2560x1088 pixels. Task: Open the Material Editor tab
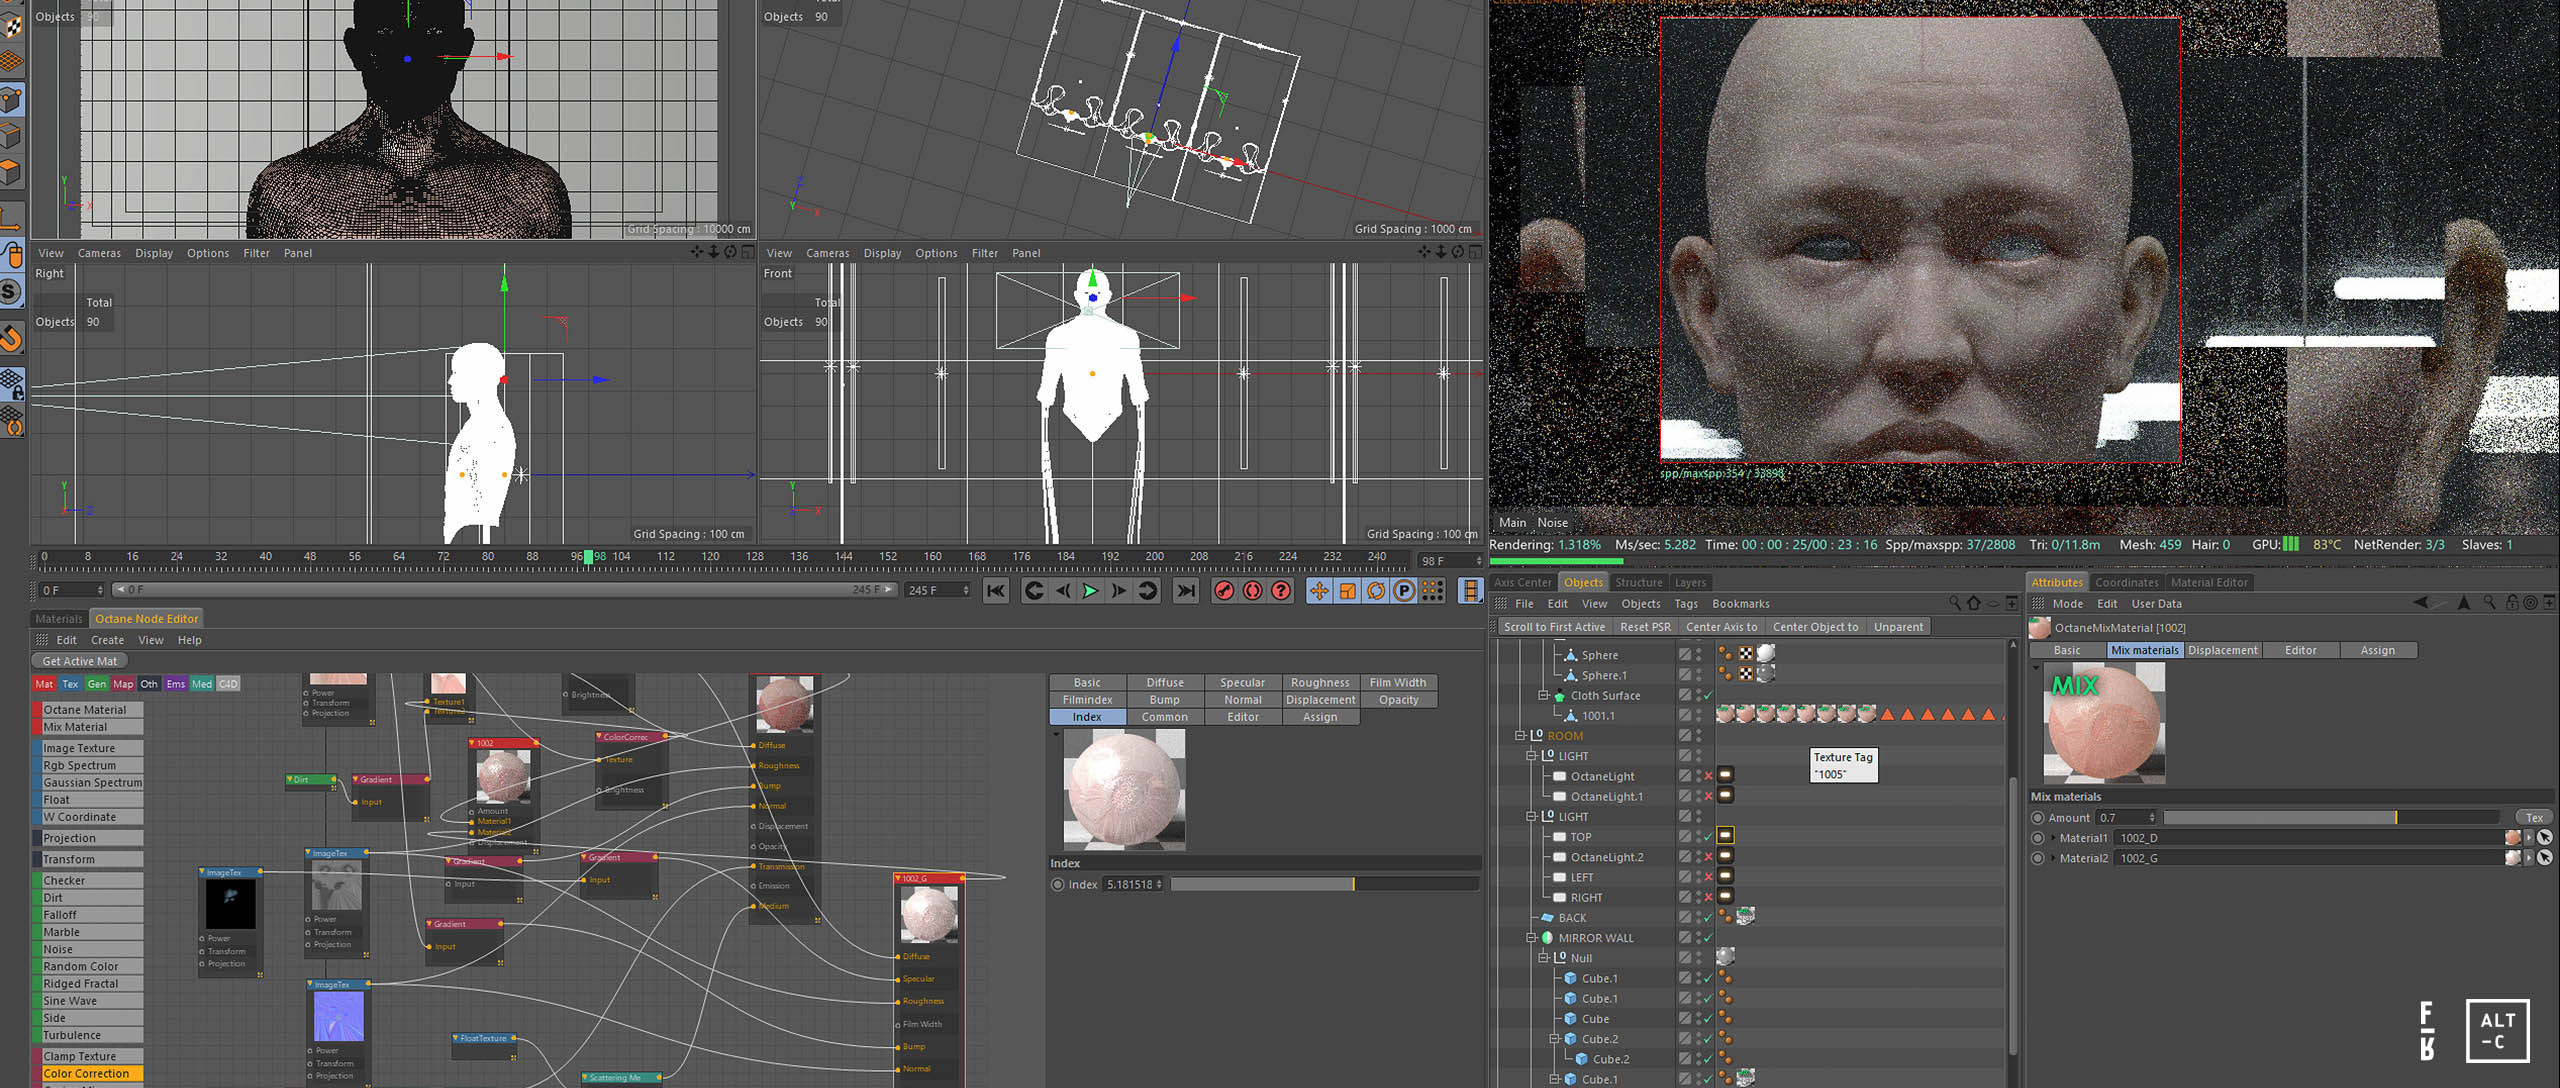click(x=2209, y=582)
